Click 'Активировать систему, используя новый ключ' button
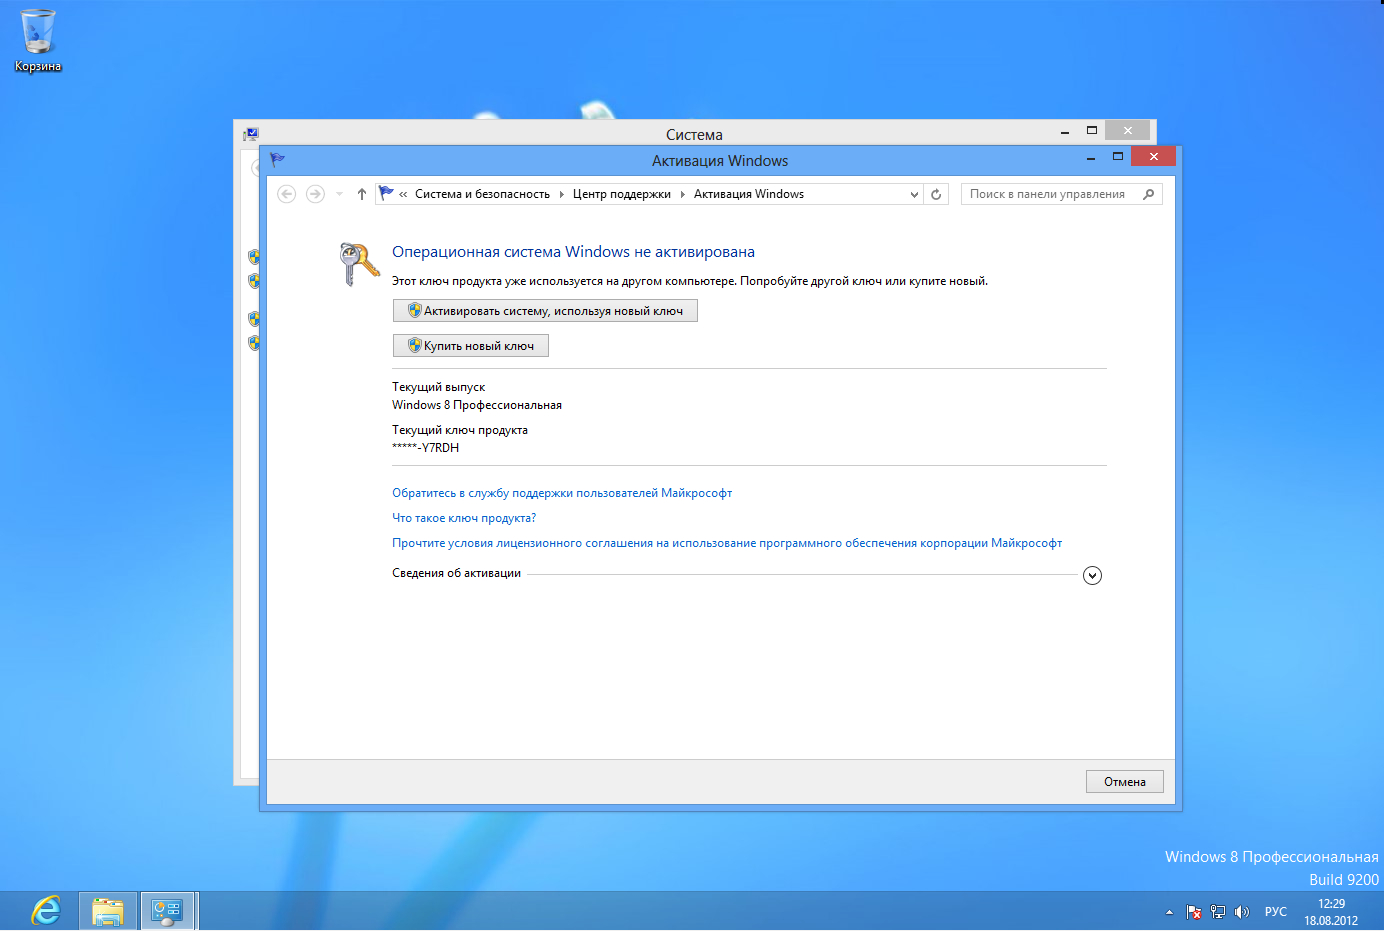Screen dimensions: 1384x931 click(545, 311)
